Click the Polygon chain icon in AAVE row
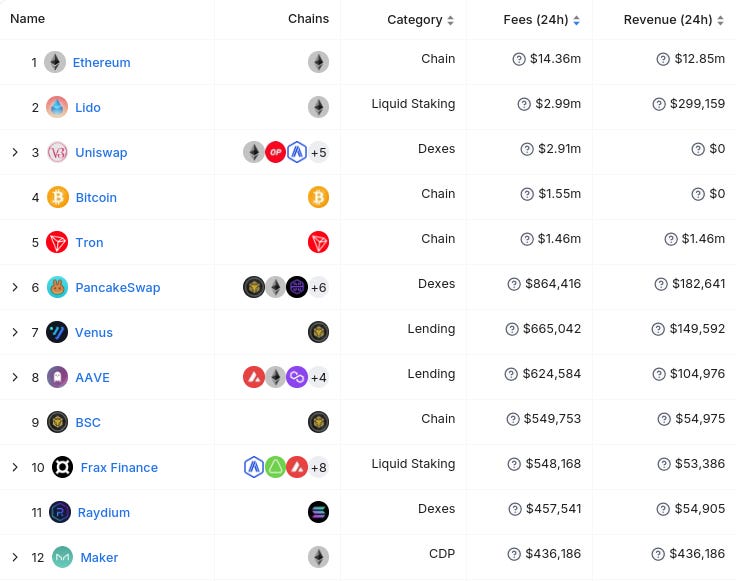Viewport: 736px width, 581px height. tap(297, 377)
